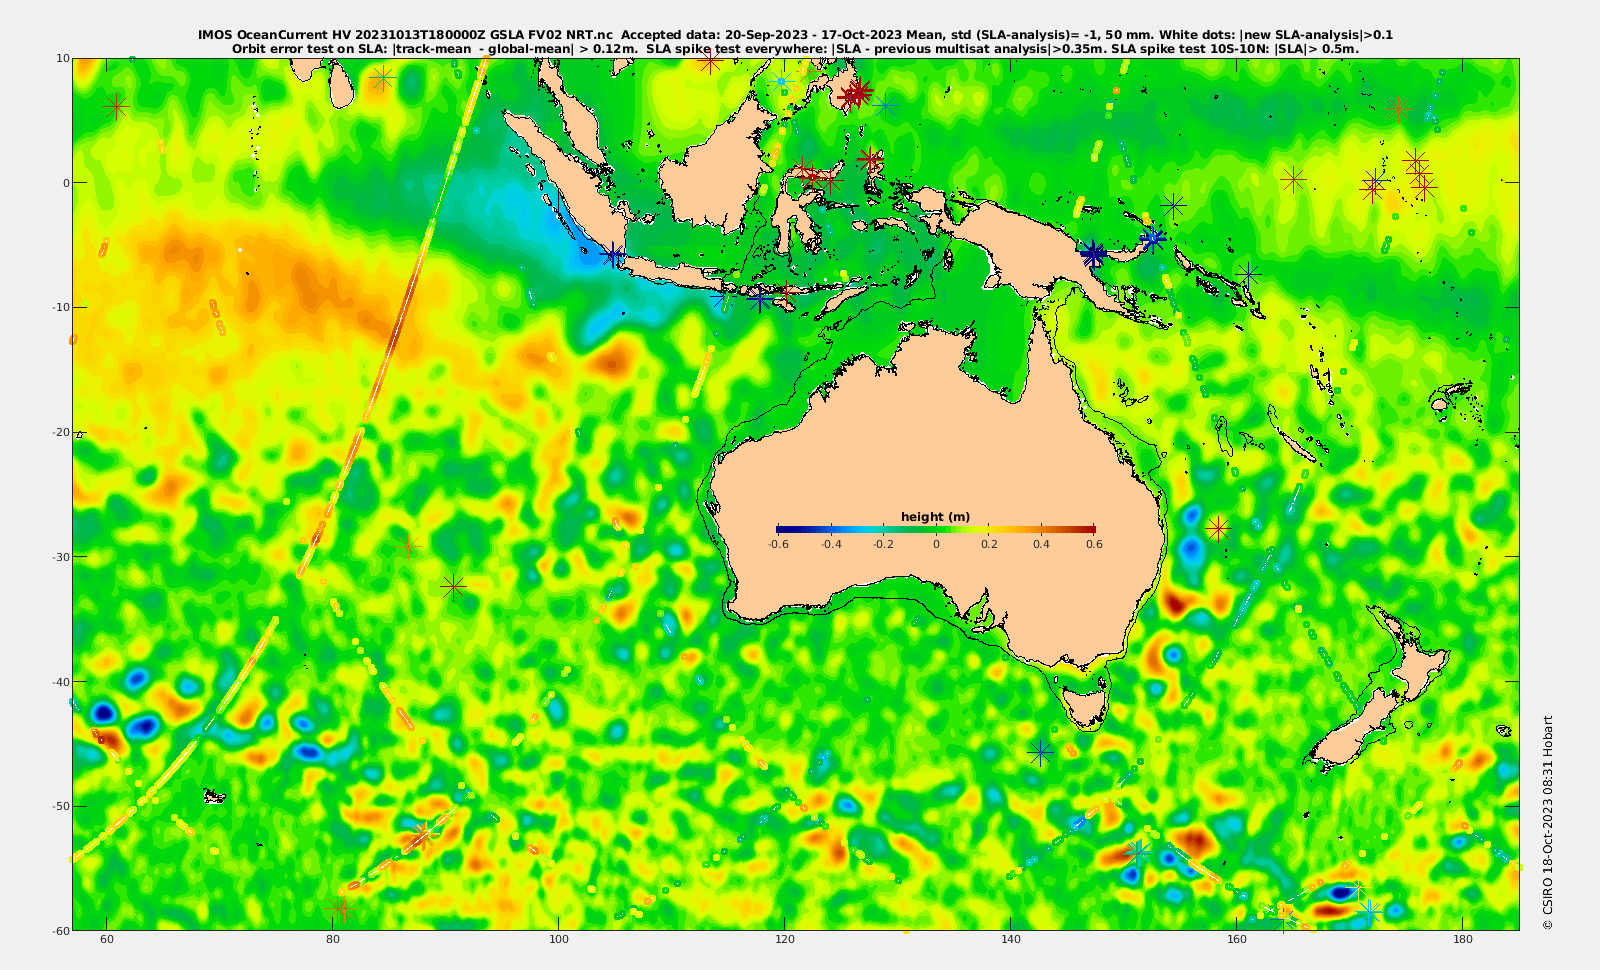Click the dark green star near 154E -2
The image size is (1600, 970).
coord(1174,204)
